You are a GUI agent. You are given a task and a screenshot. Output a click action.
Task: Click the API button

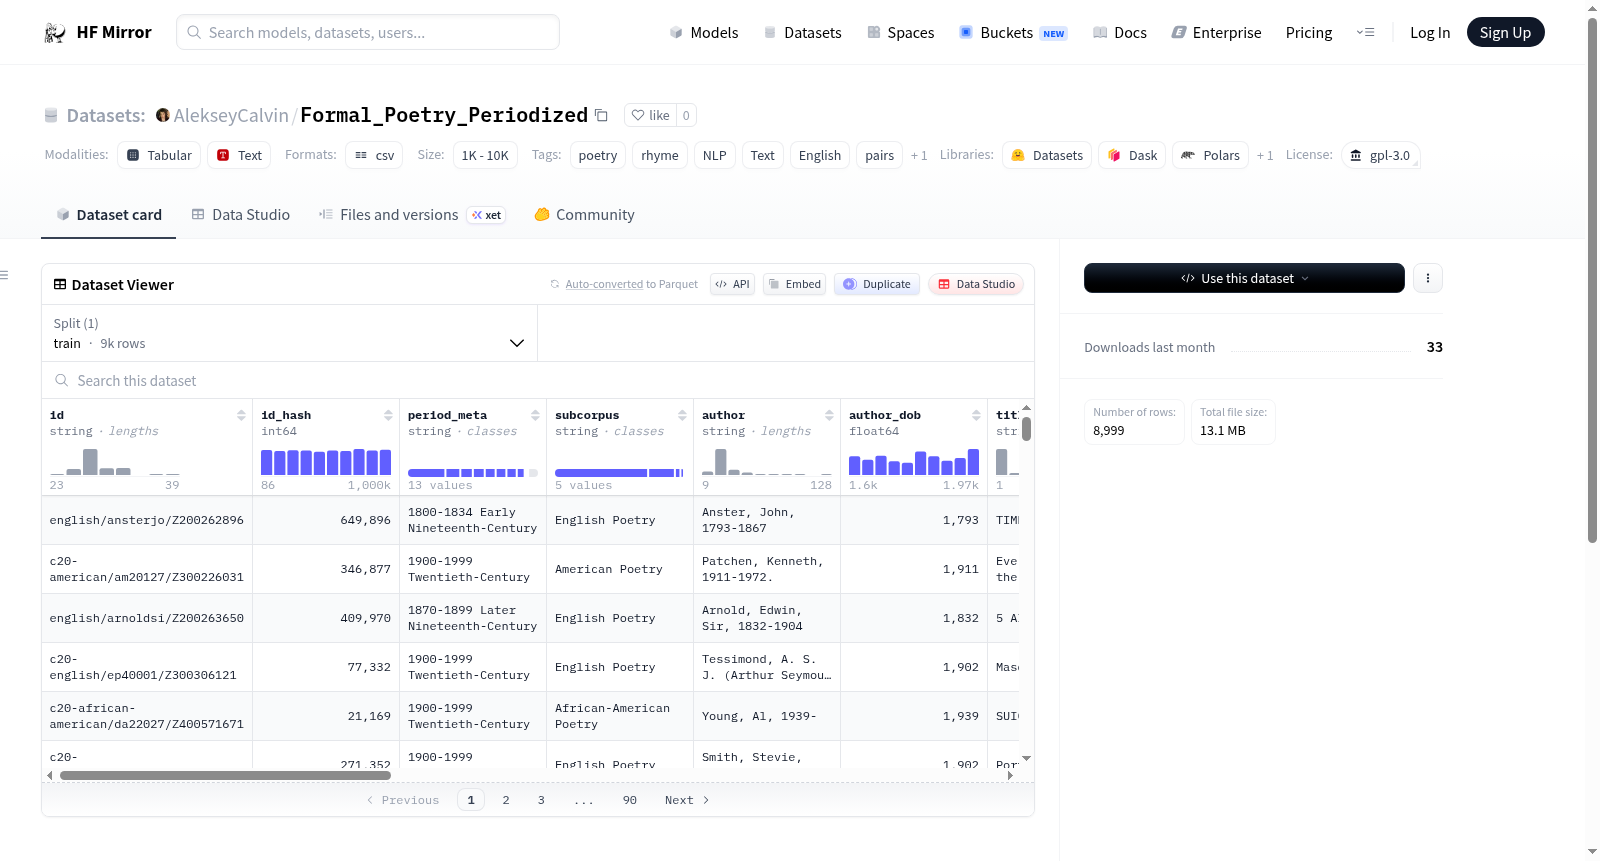[x=732, y=284]
